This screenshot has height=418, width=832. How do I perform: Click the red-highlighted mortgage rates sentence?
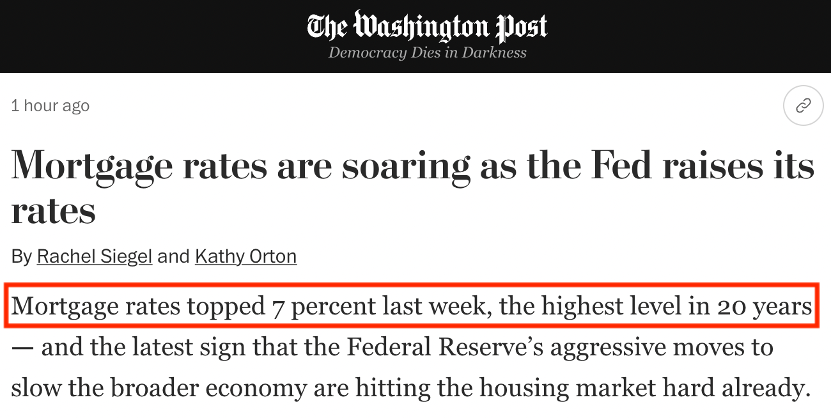point(412,306)
